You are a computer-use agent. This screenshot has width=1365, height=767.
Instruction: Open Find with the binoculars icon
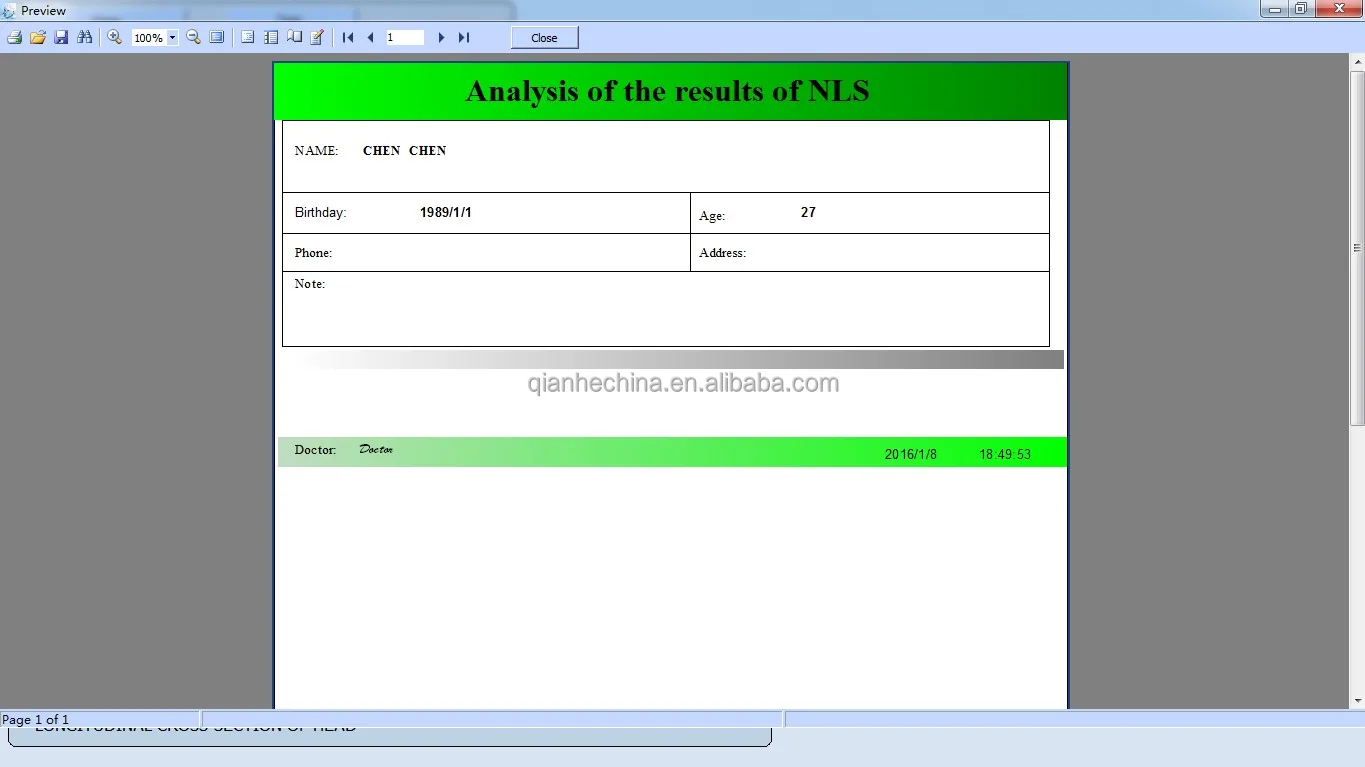(84, 37)
